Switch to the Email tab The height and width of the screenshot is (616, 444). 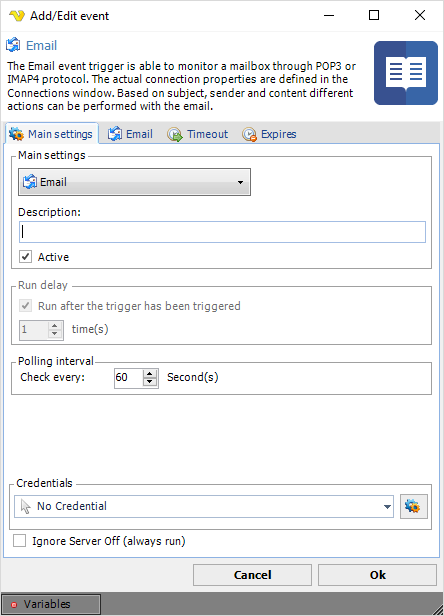click(130, 134)
